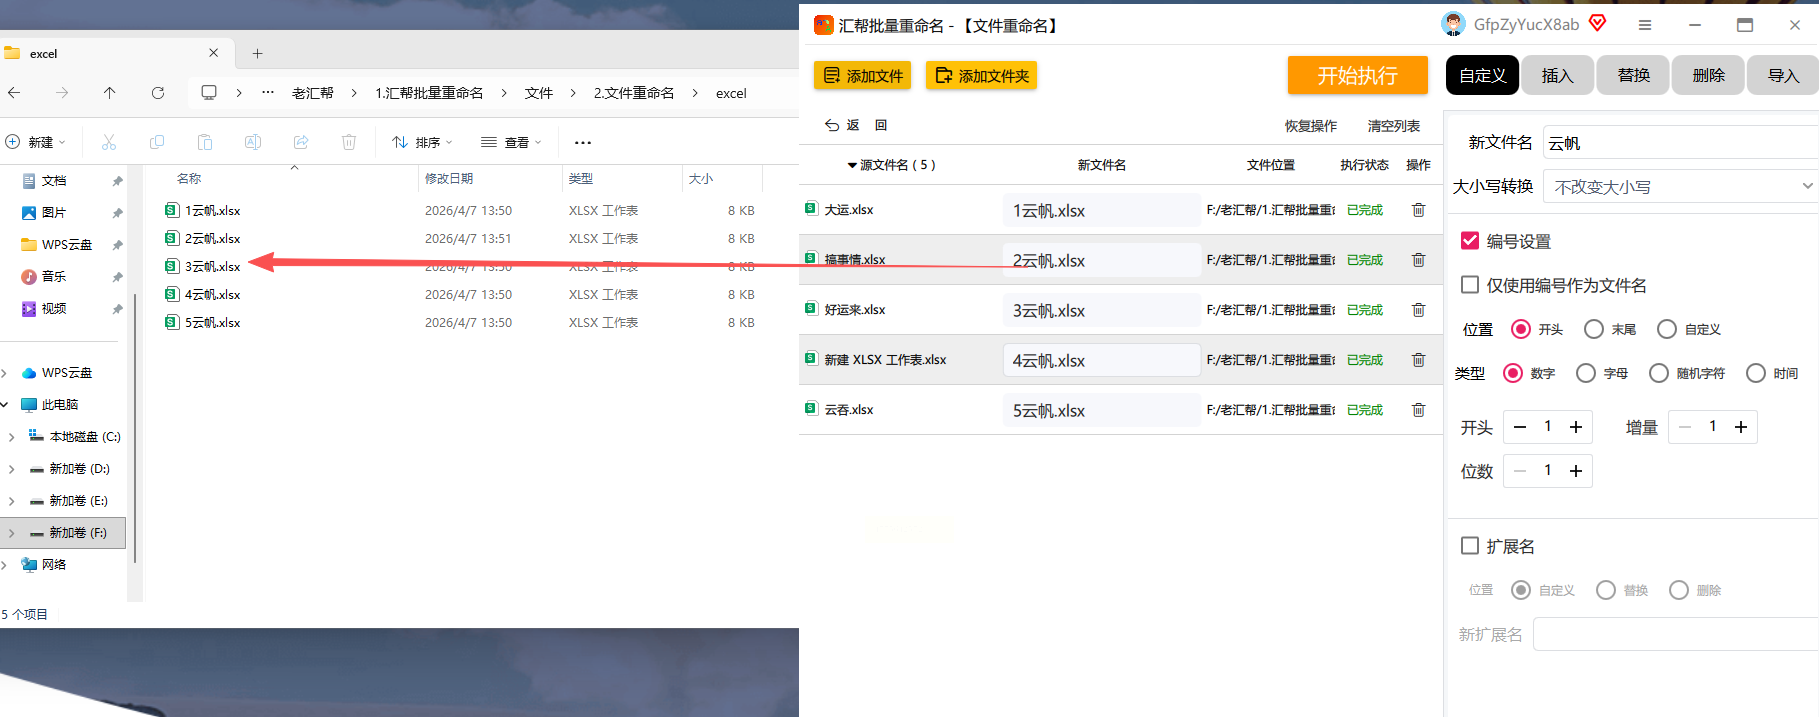Click the user avatar icon
1819x717 pixels.
pyautogui.click(x=1453, y=24)
